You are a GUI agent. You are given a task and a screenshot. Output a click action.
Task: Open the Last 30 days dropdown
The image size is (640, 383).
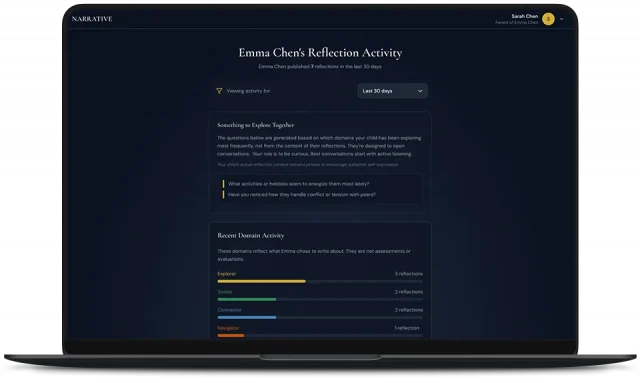[x=393, y=91]
